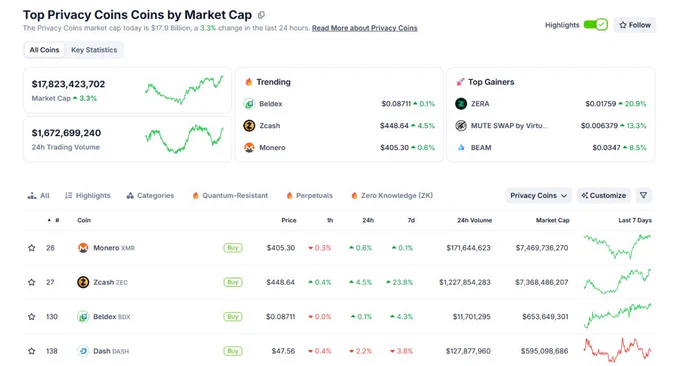This screenshot has height=366, width=680.
Task: Select the Quantum-Resistant category tab
Action: (x=230, y=196)
